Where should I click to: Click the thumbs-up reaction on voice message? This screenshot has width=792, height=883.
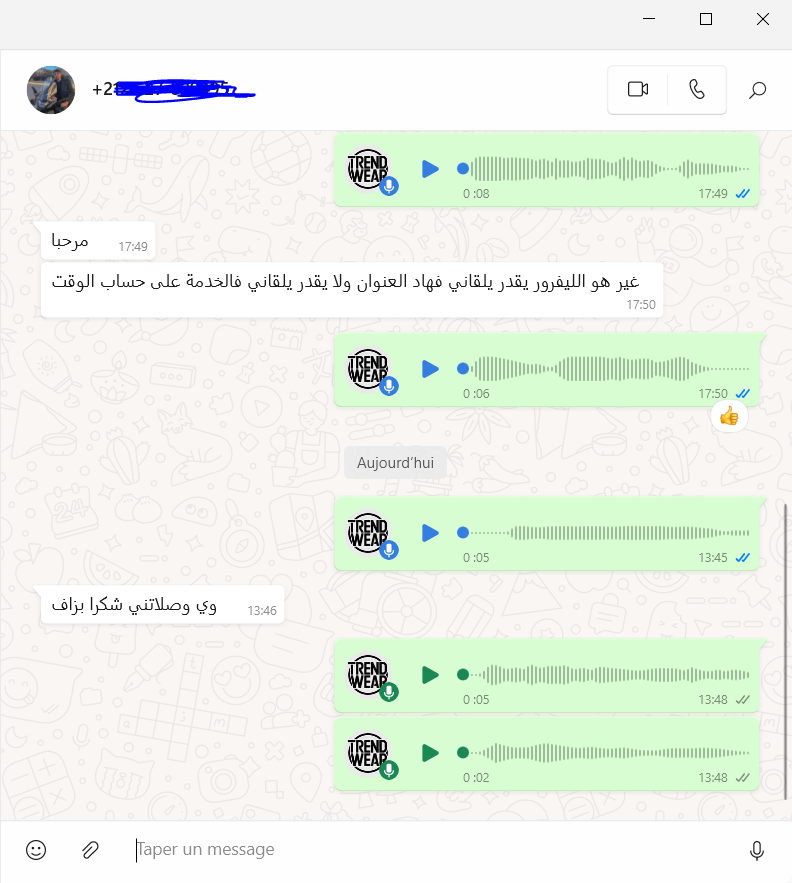click(729, 417)
